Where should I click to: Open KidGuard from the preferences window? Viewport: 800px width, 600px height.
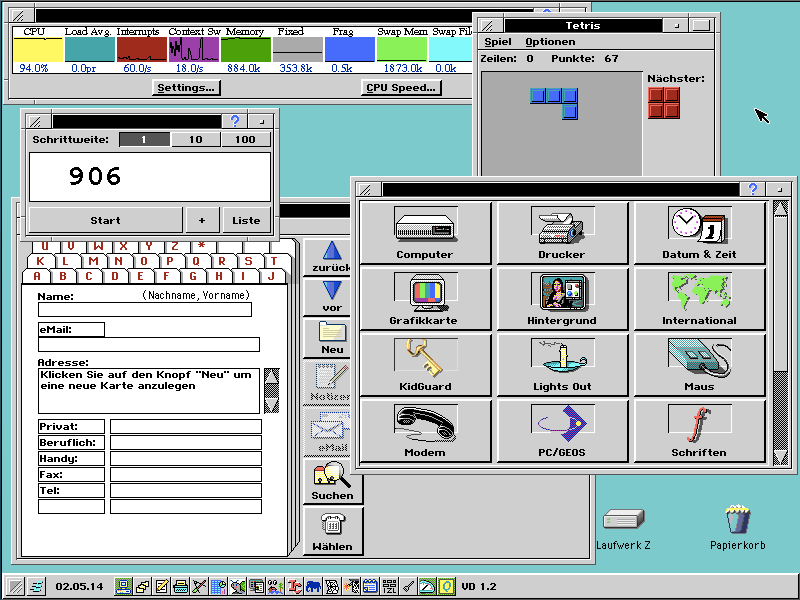424,365
